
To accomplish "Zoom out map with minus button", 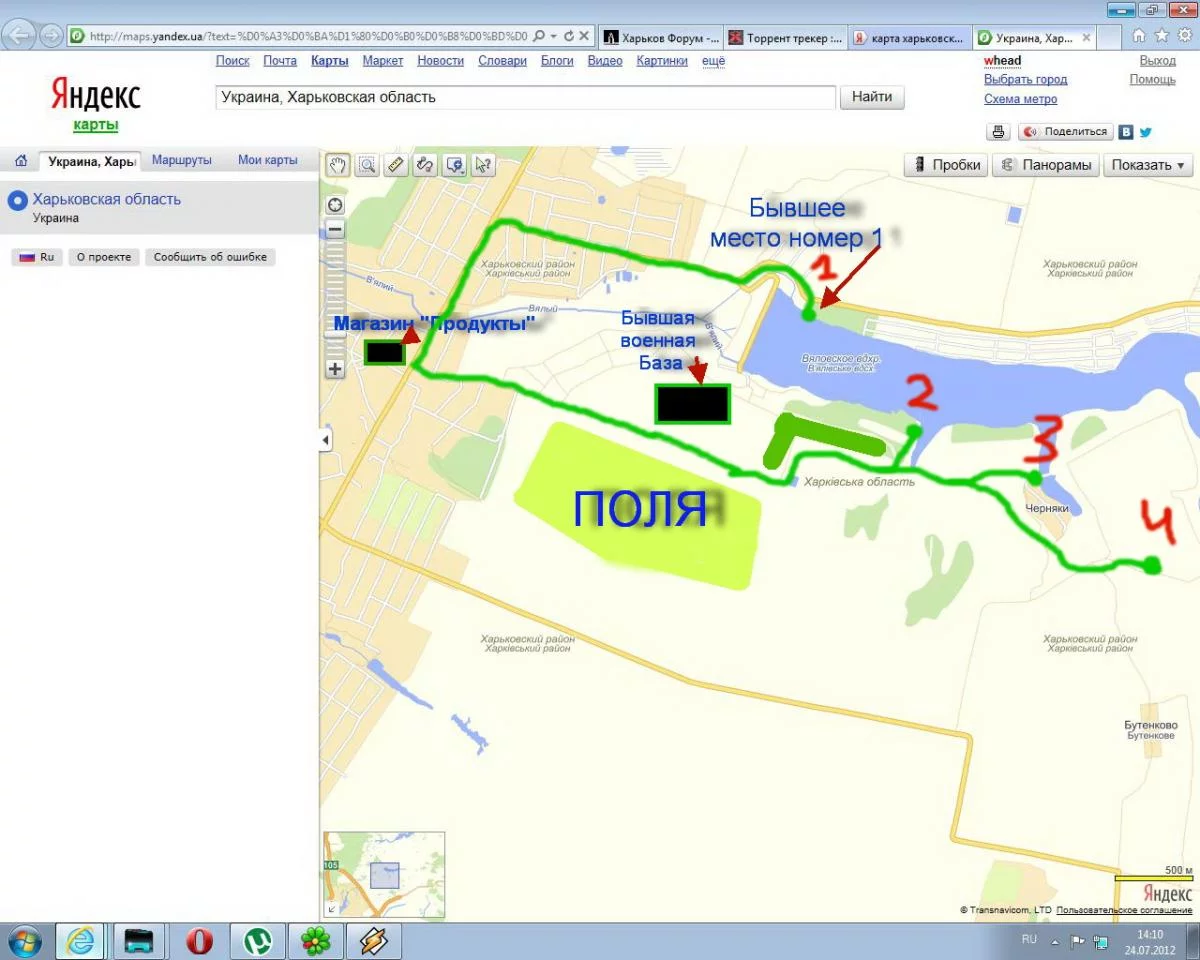I will click(335, 229).
